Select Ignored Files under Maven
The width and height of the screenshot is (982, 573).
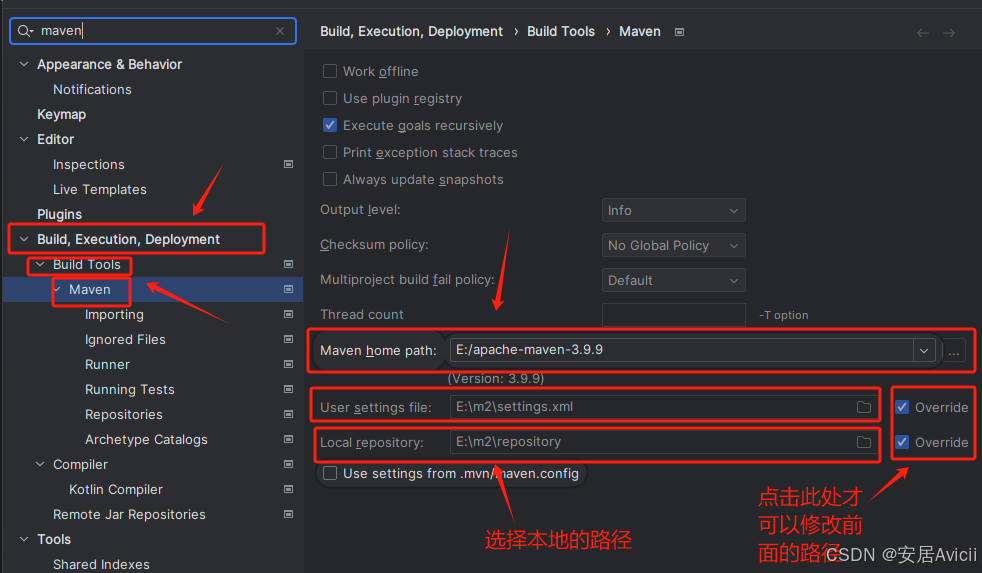coord(125,339)
